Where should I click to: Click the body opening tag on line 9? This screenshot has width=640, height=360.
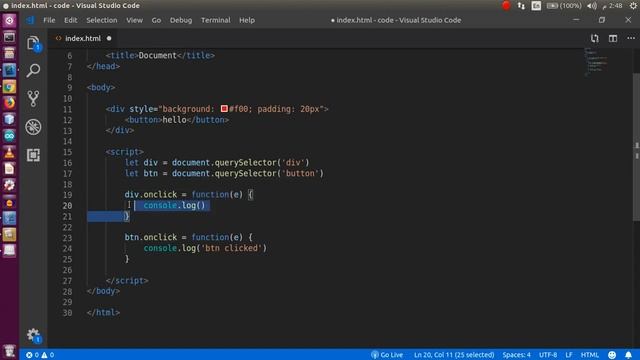coord(101,88)
